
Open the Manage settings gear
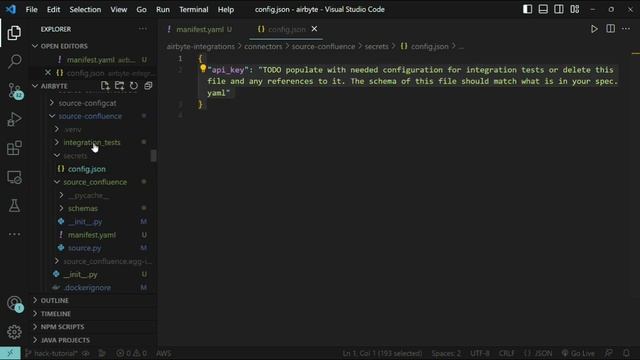(x=14, y=332)
